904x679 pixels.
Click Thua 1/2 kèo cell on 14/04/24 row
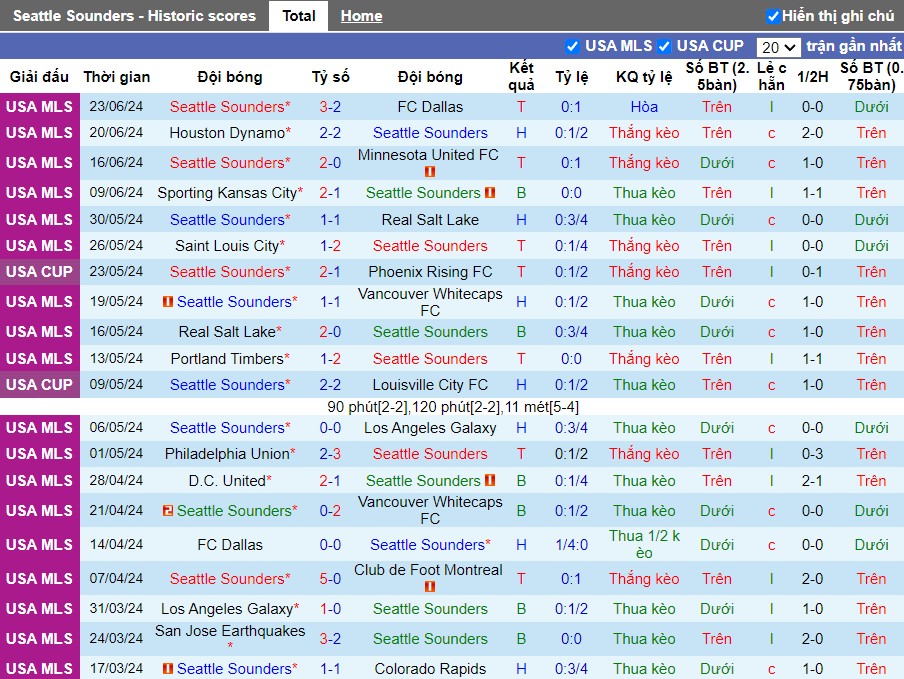[644, 544]
